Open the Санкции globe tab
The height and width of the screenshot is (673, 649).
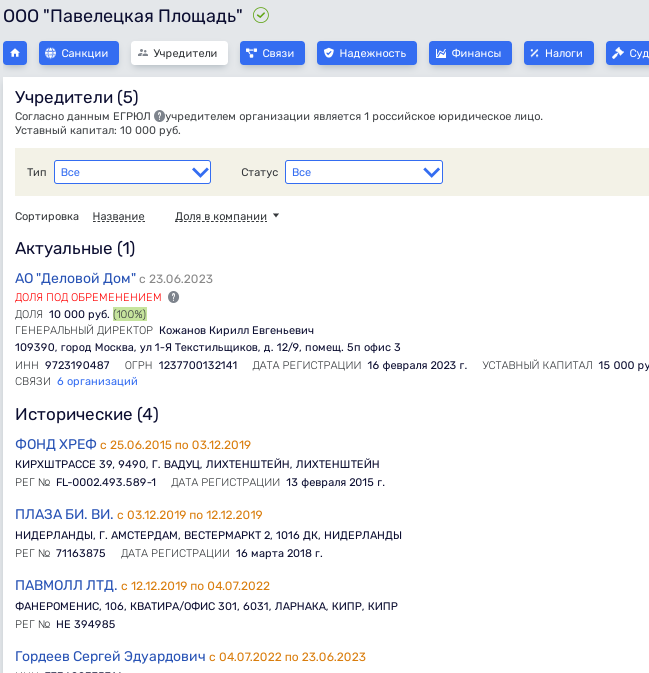(x=80, y=53)
